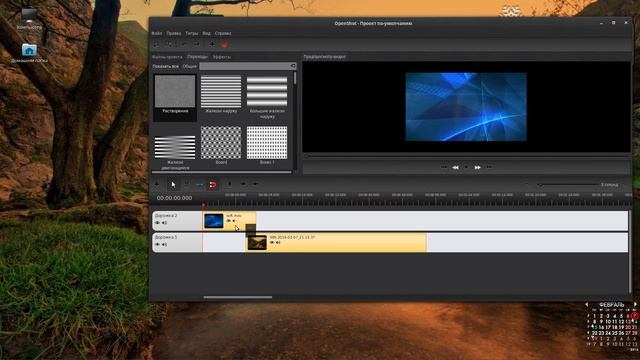This screenshot has width=640, height=360.
Task: Select the Boxes 1 transition thumbnail
Action: [267, 142]
